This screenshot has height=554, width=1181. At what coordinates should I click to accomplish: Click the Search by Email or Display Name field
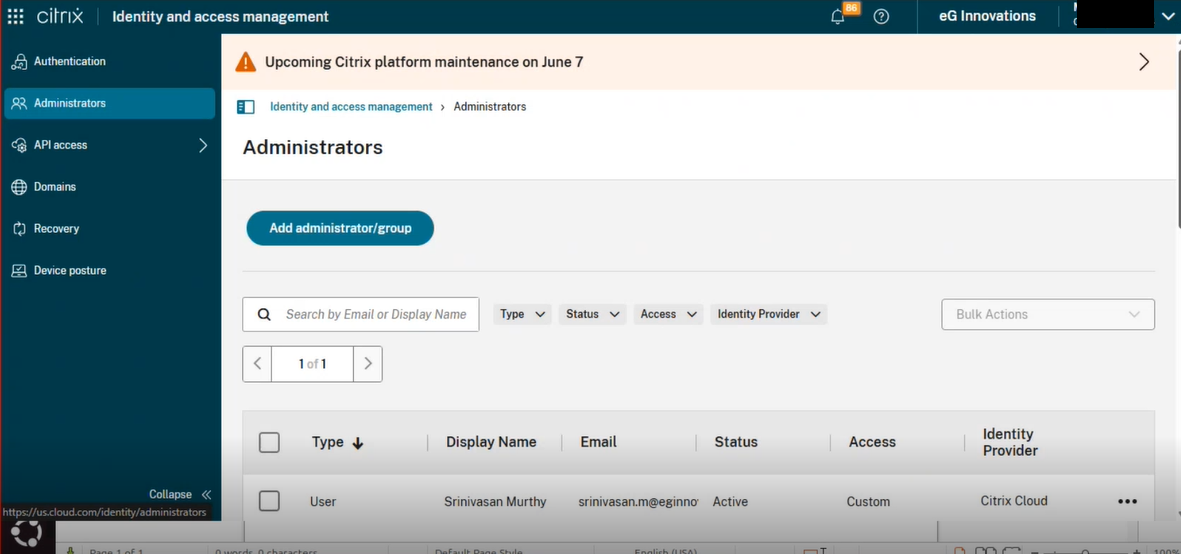pyautogui.click(x=376, y=314)
